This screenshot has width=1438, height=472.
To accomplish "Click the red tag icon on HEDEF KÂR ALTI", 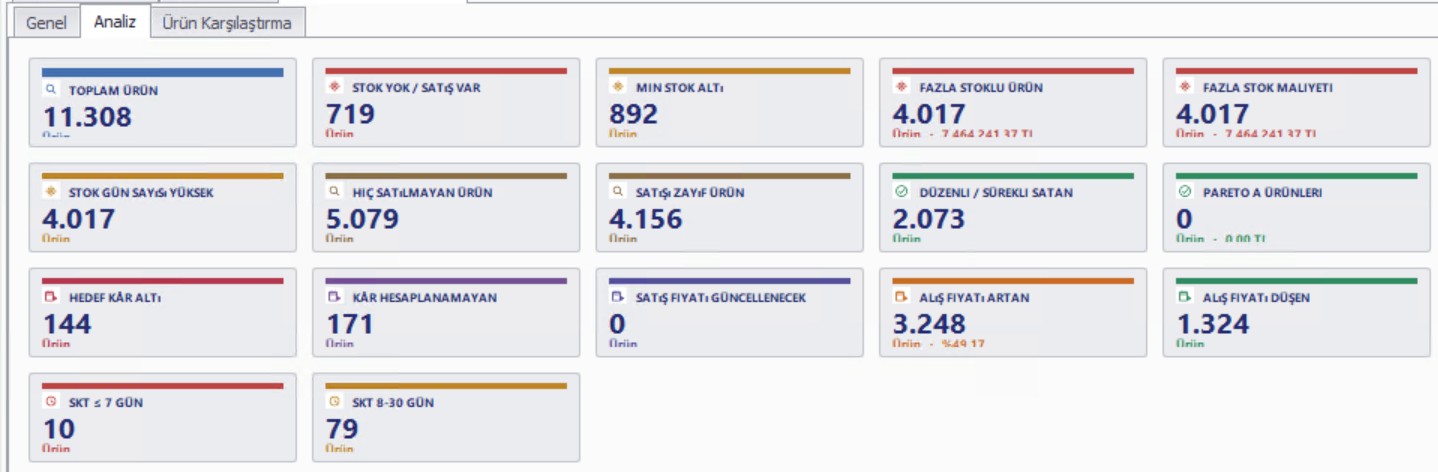I will (x=52, y=297).
